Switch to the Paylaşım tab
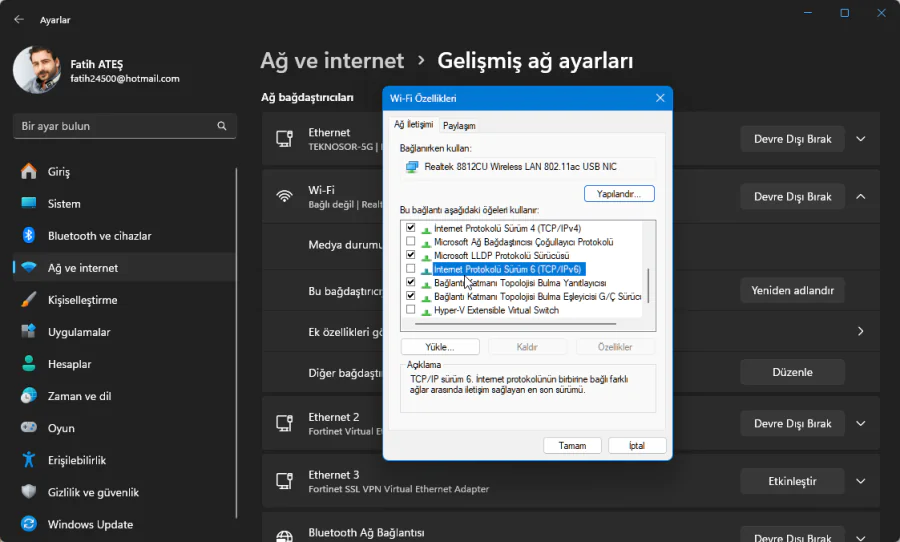This screenshot has width=900, height=542. [459, 126]
